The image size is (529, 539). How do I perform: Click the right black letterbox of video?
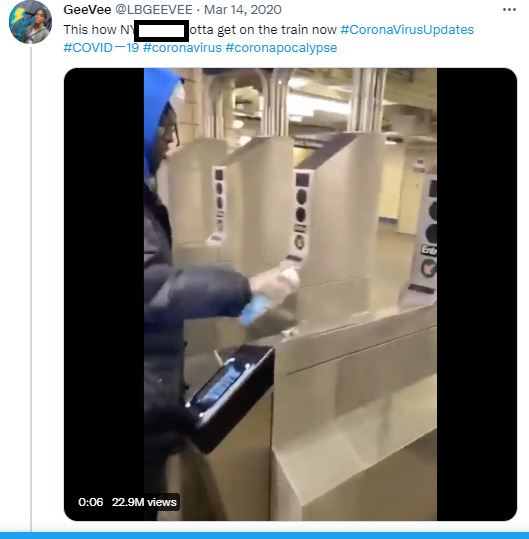coord(477,294)
